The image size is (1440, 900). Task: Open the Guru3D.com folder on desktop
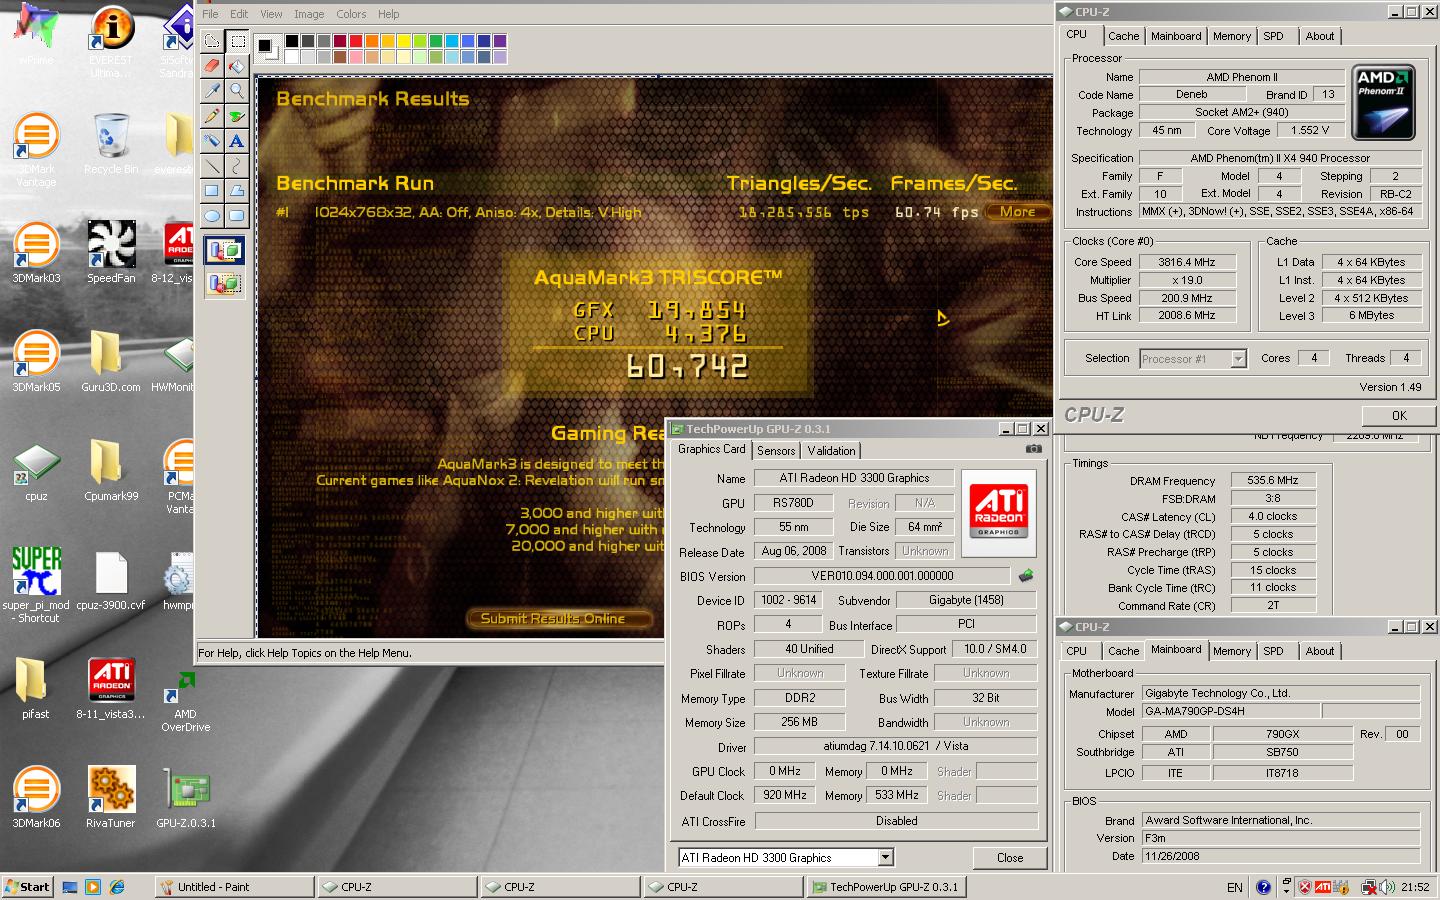tap(111, 360)
